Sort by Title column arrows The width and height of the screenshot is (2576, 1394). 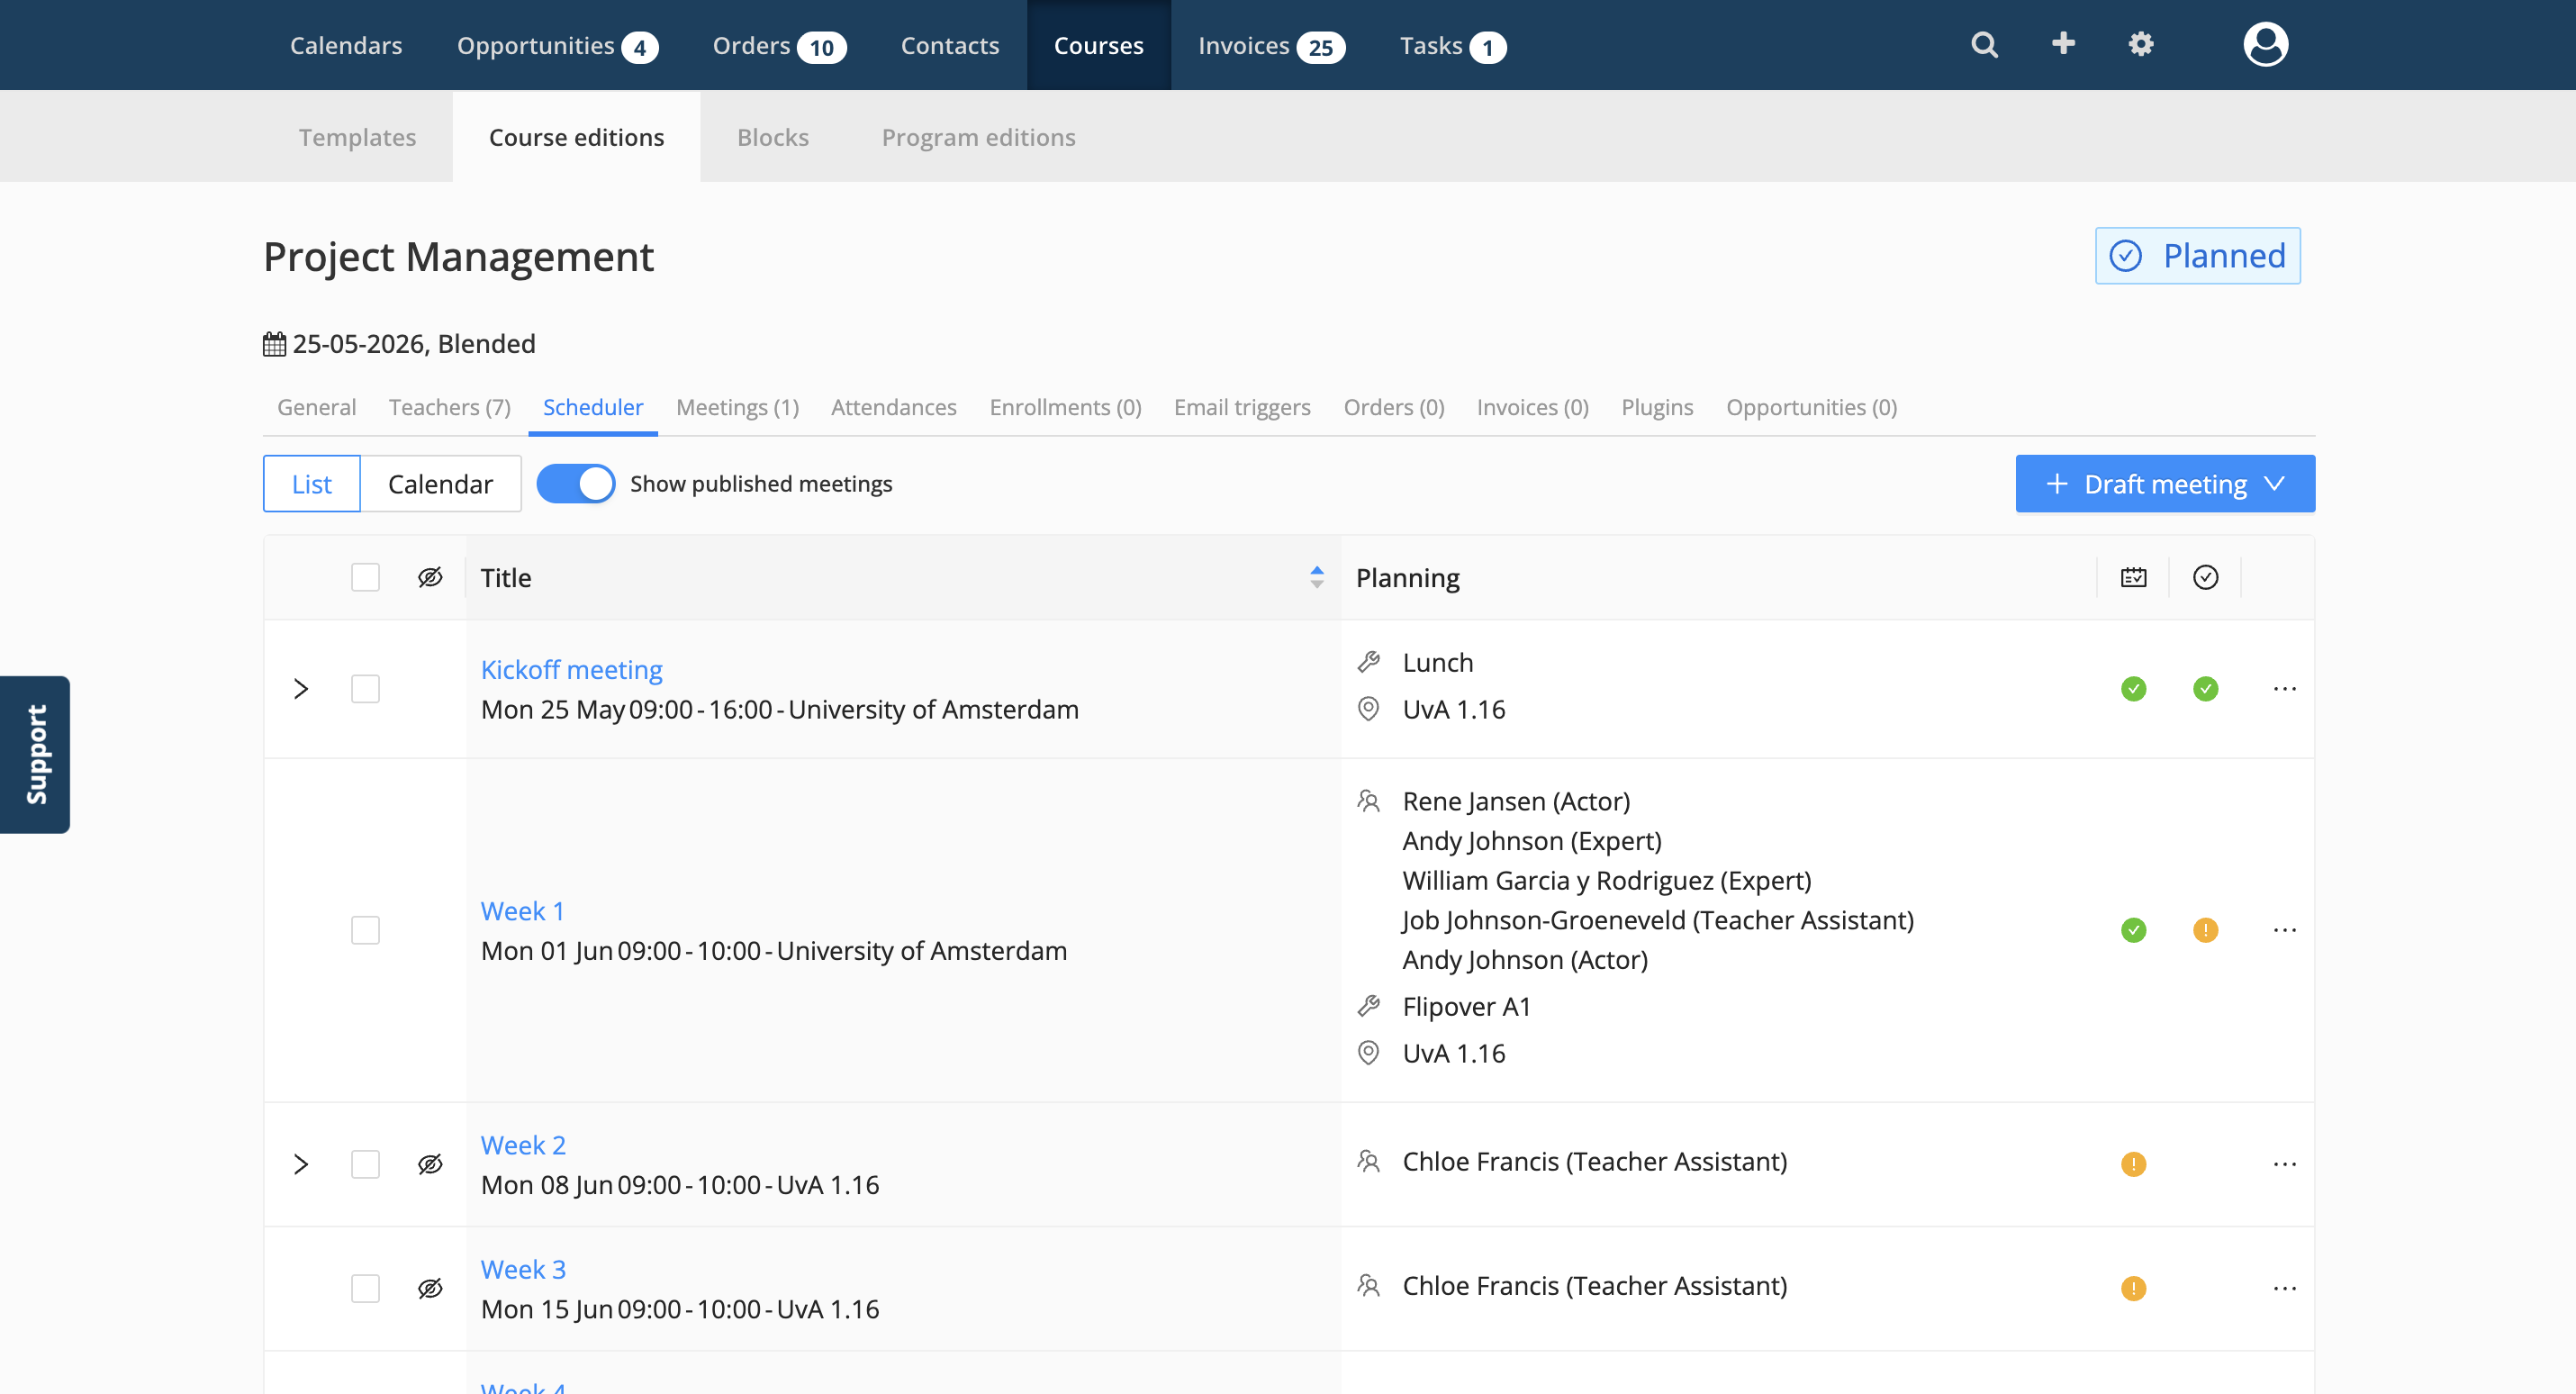[x=1316, y=577]
